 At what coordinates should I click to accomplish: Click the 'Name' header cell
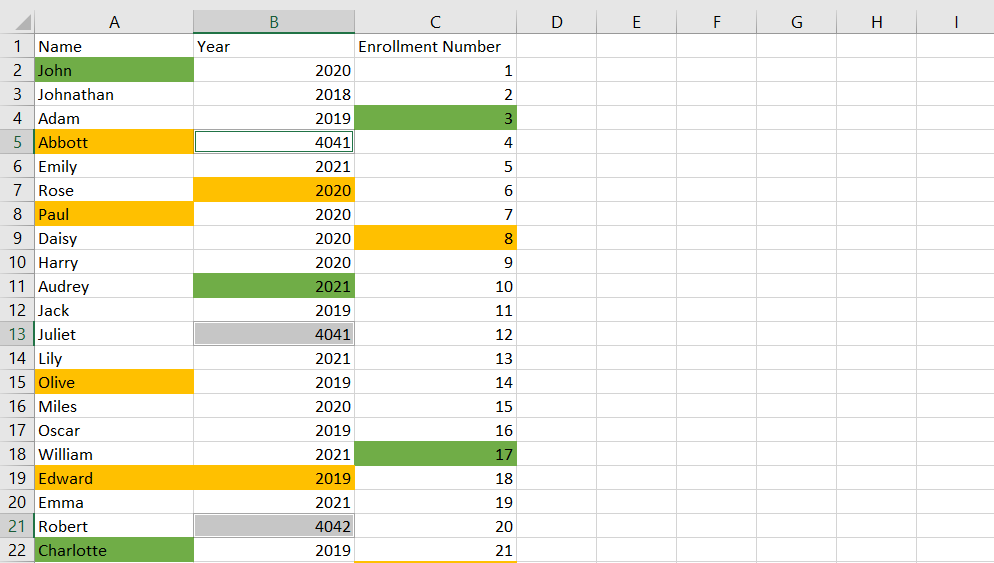pos(114,46)
